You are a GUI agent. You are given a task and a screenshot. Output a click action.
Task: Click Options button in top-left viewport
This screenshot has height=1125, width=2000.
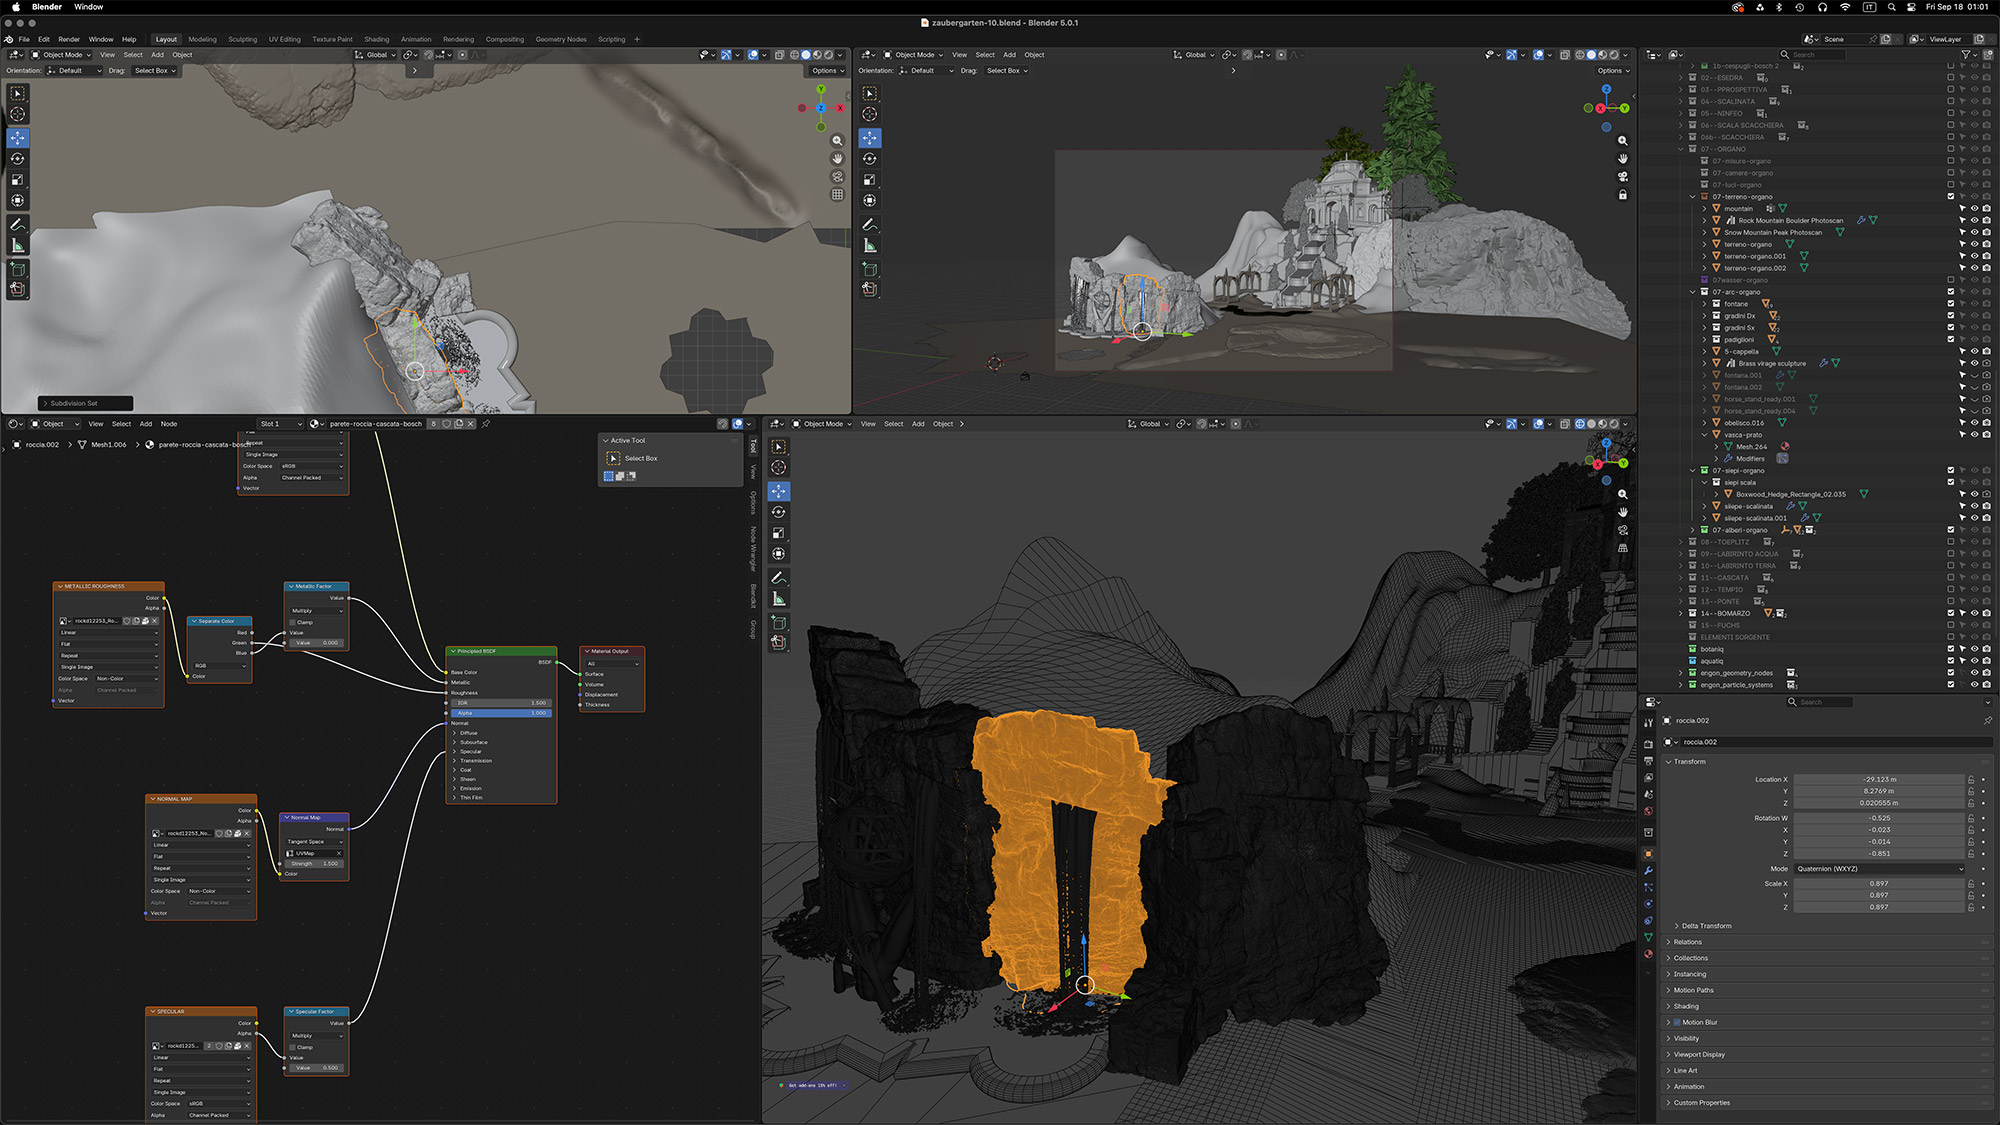(826, 71)
